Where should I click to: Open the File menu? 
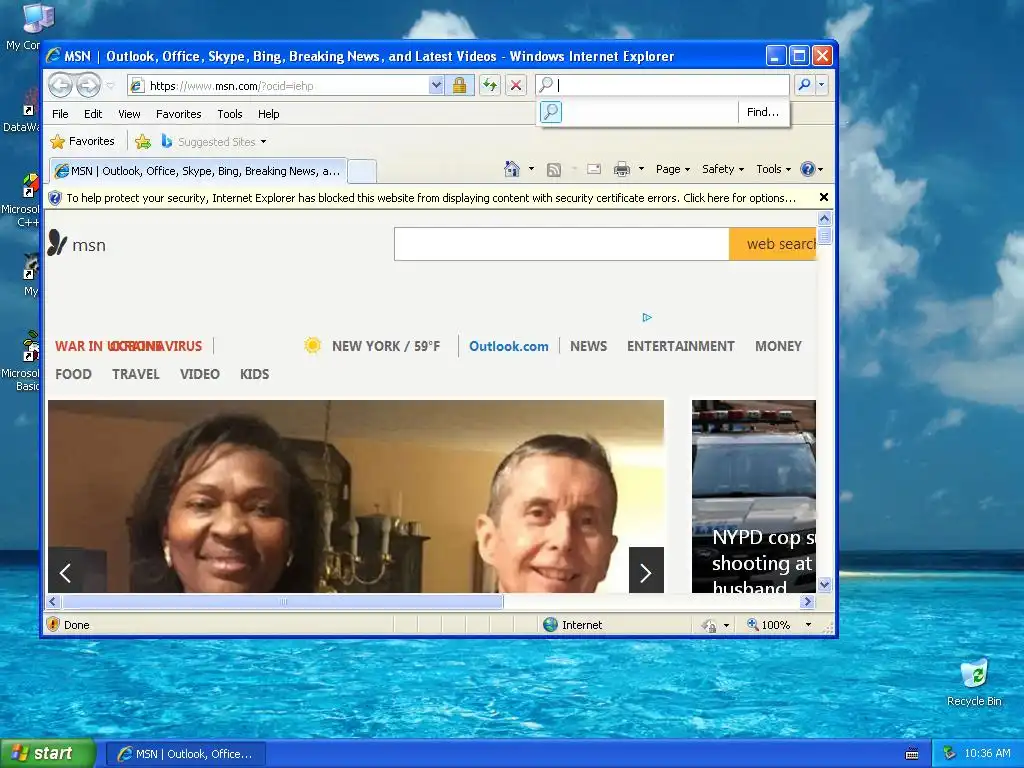pos(60,114)
